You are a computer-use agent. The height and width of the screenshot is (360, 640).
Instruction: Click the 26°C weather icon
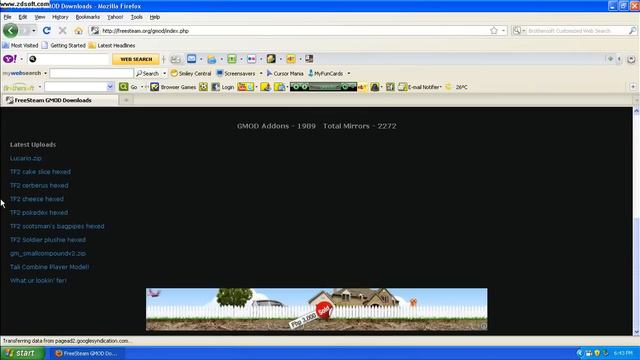click(x=456, y=87)
